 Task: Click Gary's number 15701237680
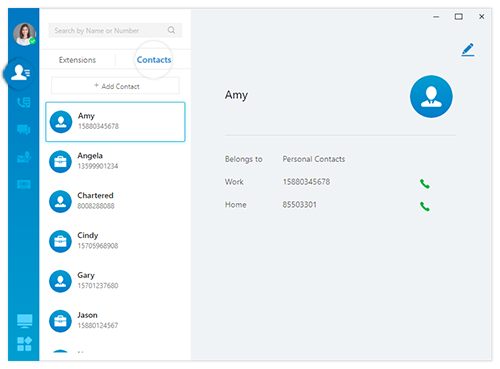(98, 285)
